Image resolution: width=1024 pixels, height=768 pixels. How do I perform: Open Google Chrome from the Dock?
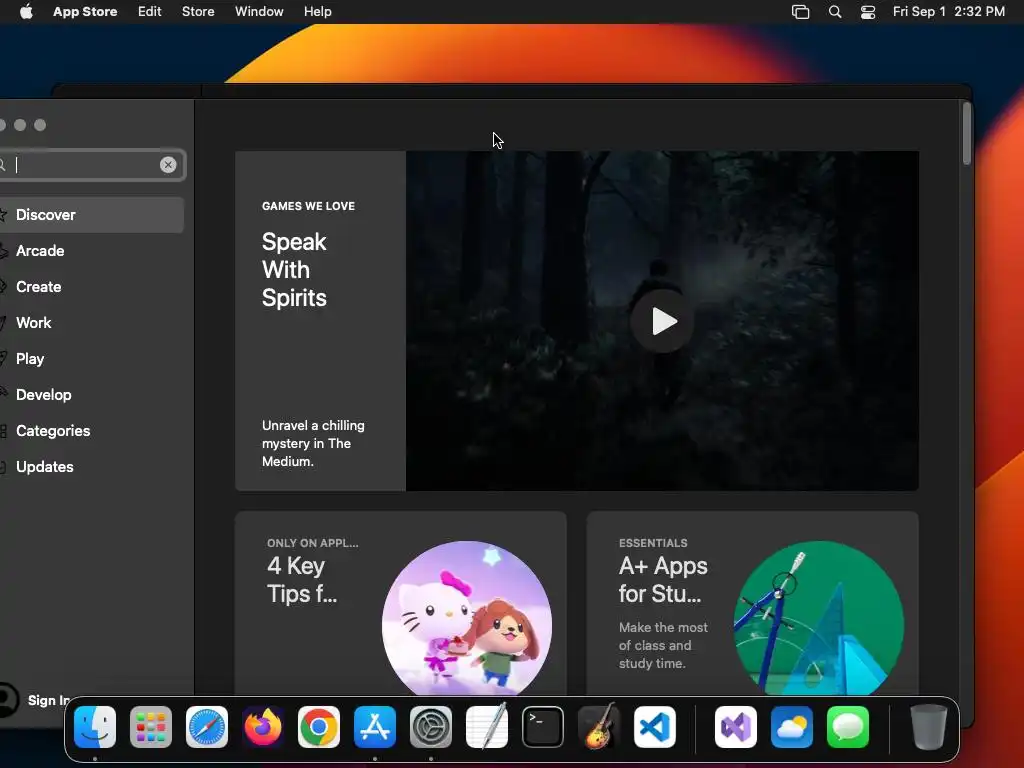319,727
